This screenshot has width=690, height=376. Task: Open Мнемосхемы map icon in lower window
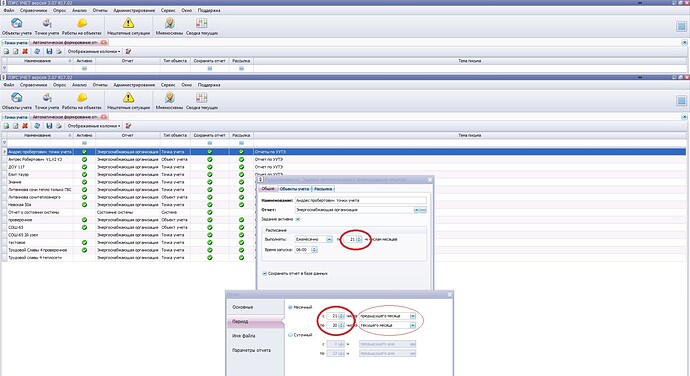(169, 101)
